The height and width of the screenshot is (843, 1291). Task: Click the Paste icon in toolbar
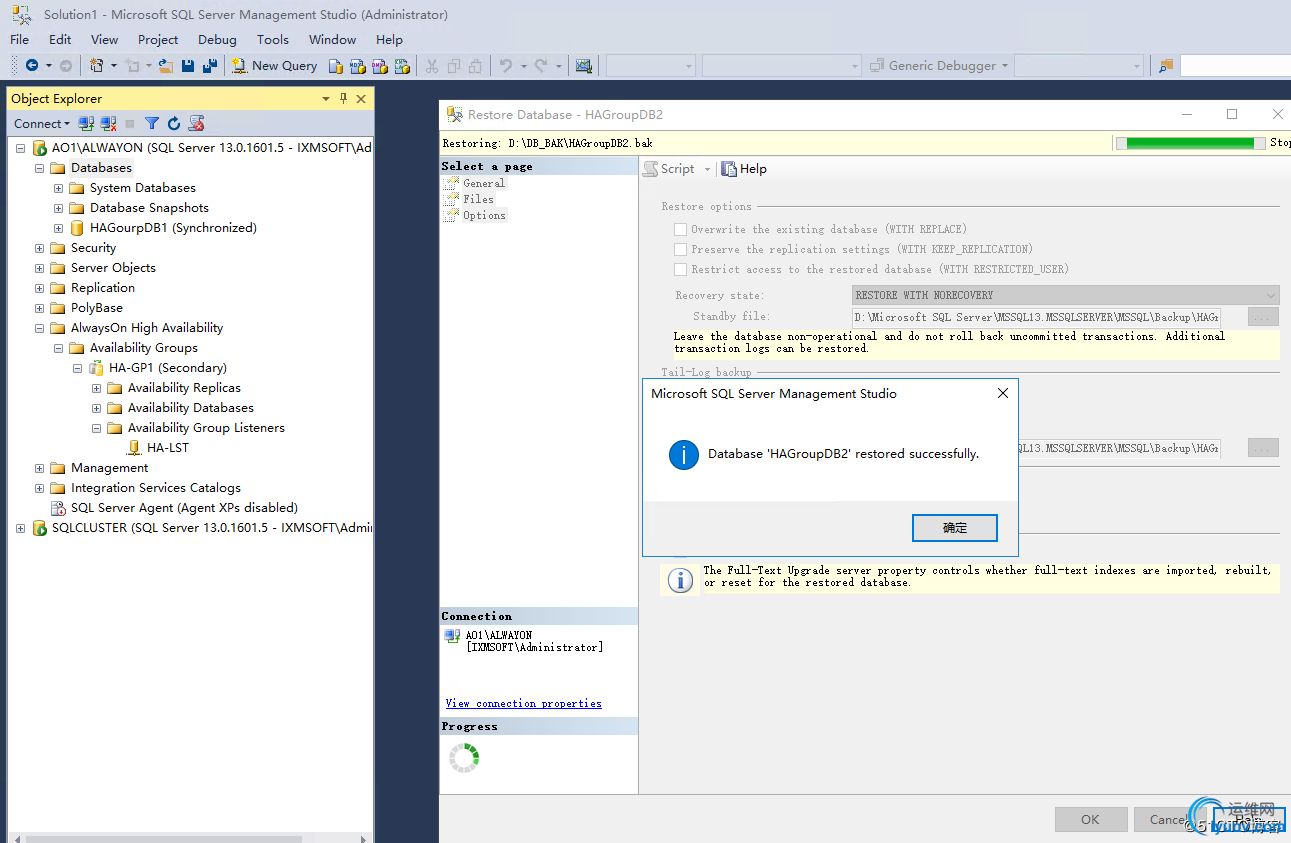tap(476, 66)
